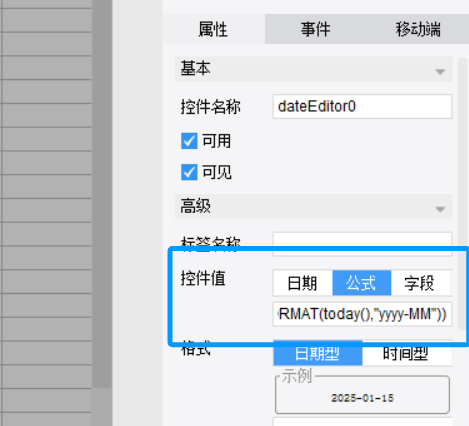Image resolution: width=469 pixels, height=426 pixels.
Task: Choose 时间型 format
Action: tap(406, 353)
